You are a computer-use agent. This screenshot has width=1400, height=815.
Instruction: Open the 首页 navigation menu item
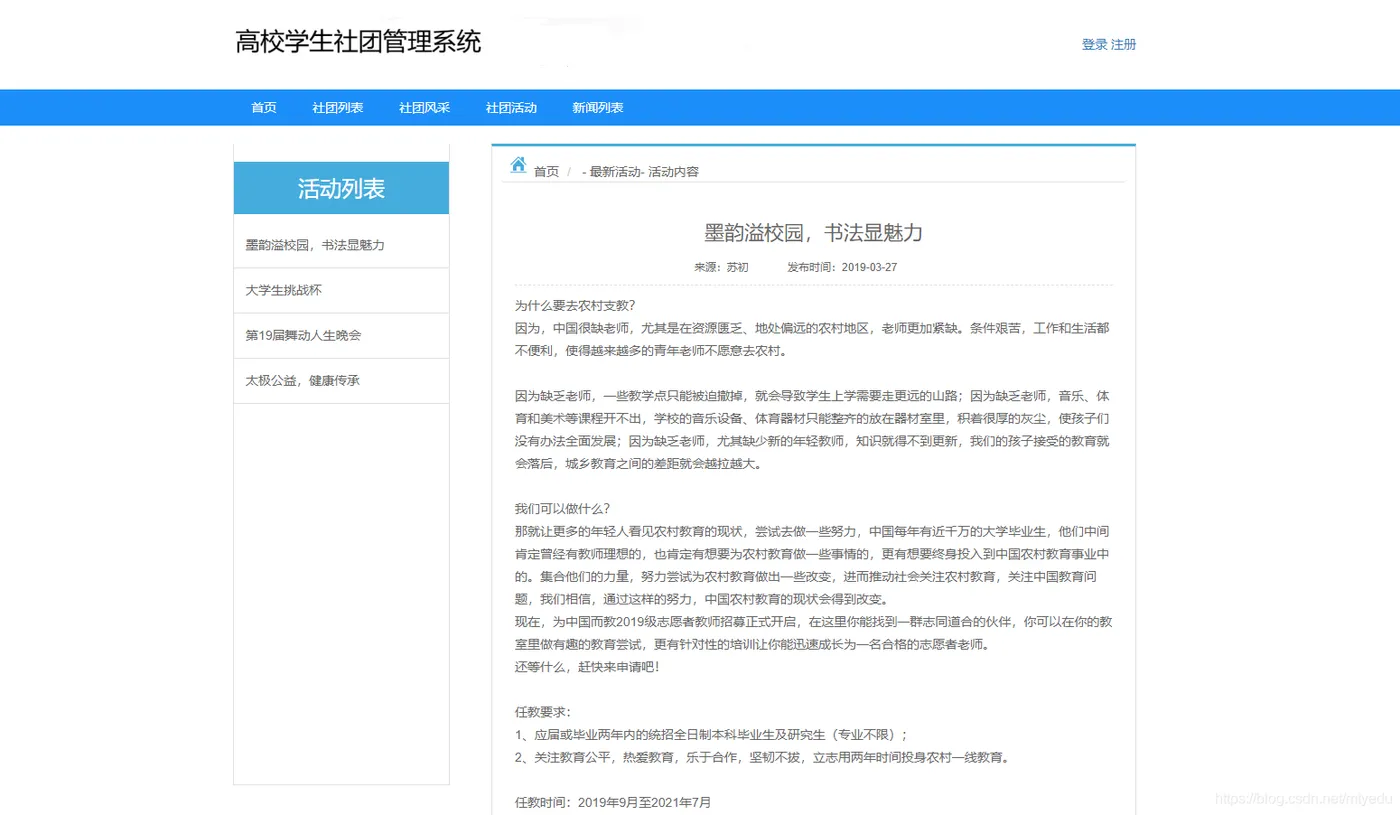pos(264,108)
